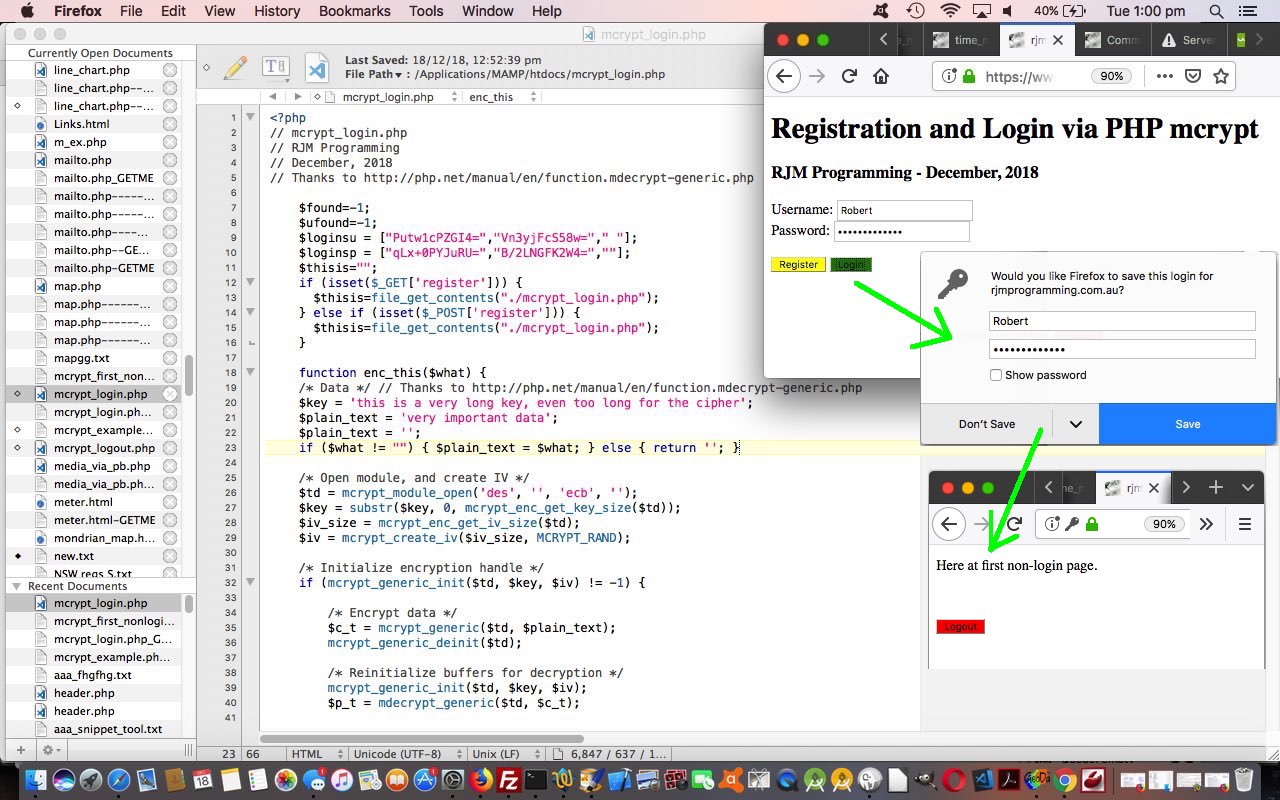1280x800 pixels.
Task: Go back in top Firefox window
Action: 784,77
